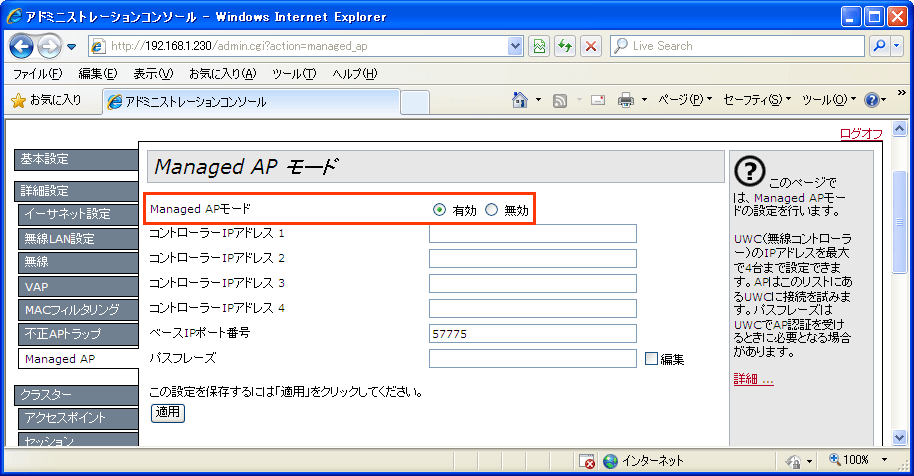Open 無線 in the sidebar
914x476 pixels.
click(78, 263)
